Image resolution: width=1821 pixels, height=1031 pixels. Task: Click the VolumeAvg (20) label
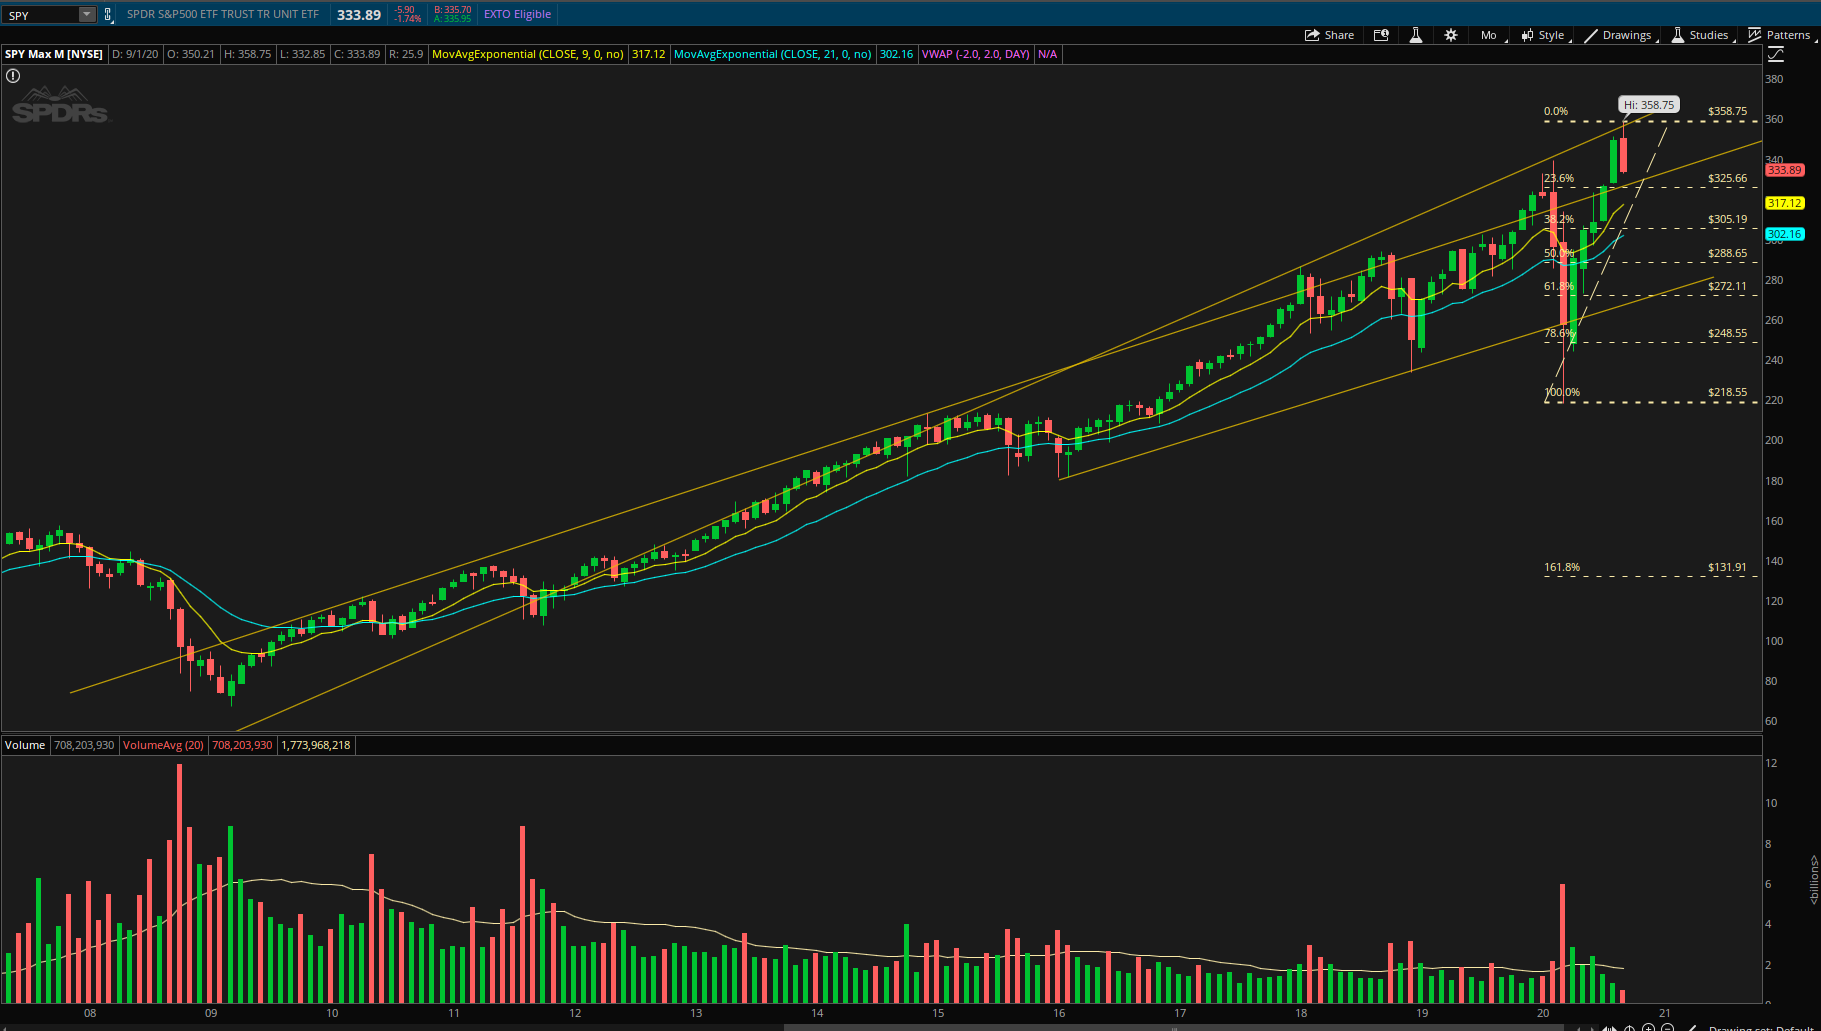click(163, 745)
